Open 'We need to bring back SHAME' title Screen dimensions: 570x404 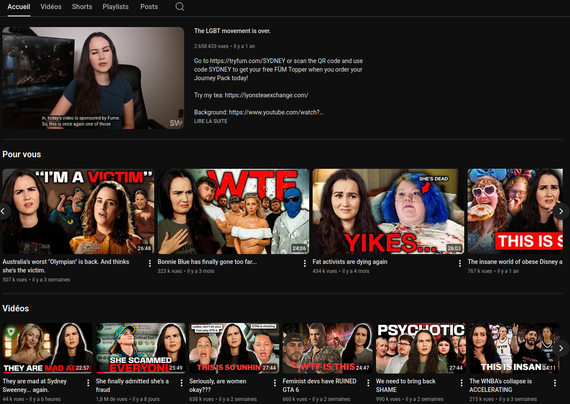click(406, 385)
